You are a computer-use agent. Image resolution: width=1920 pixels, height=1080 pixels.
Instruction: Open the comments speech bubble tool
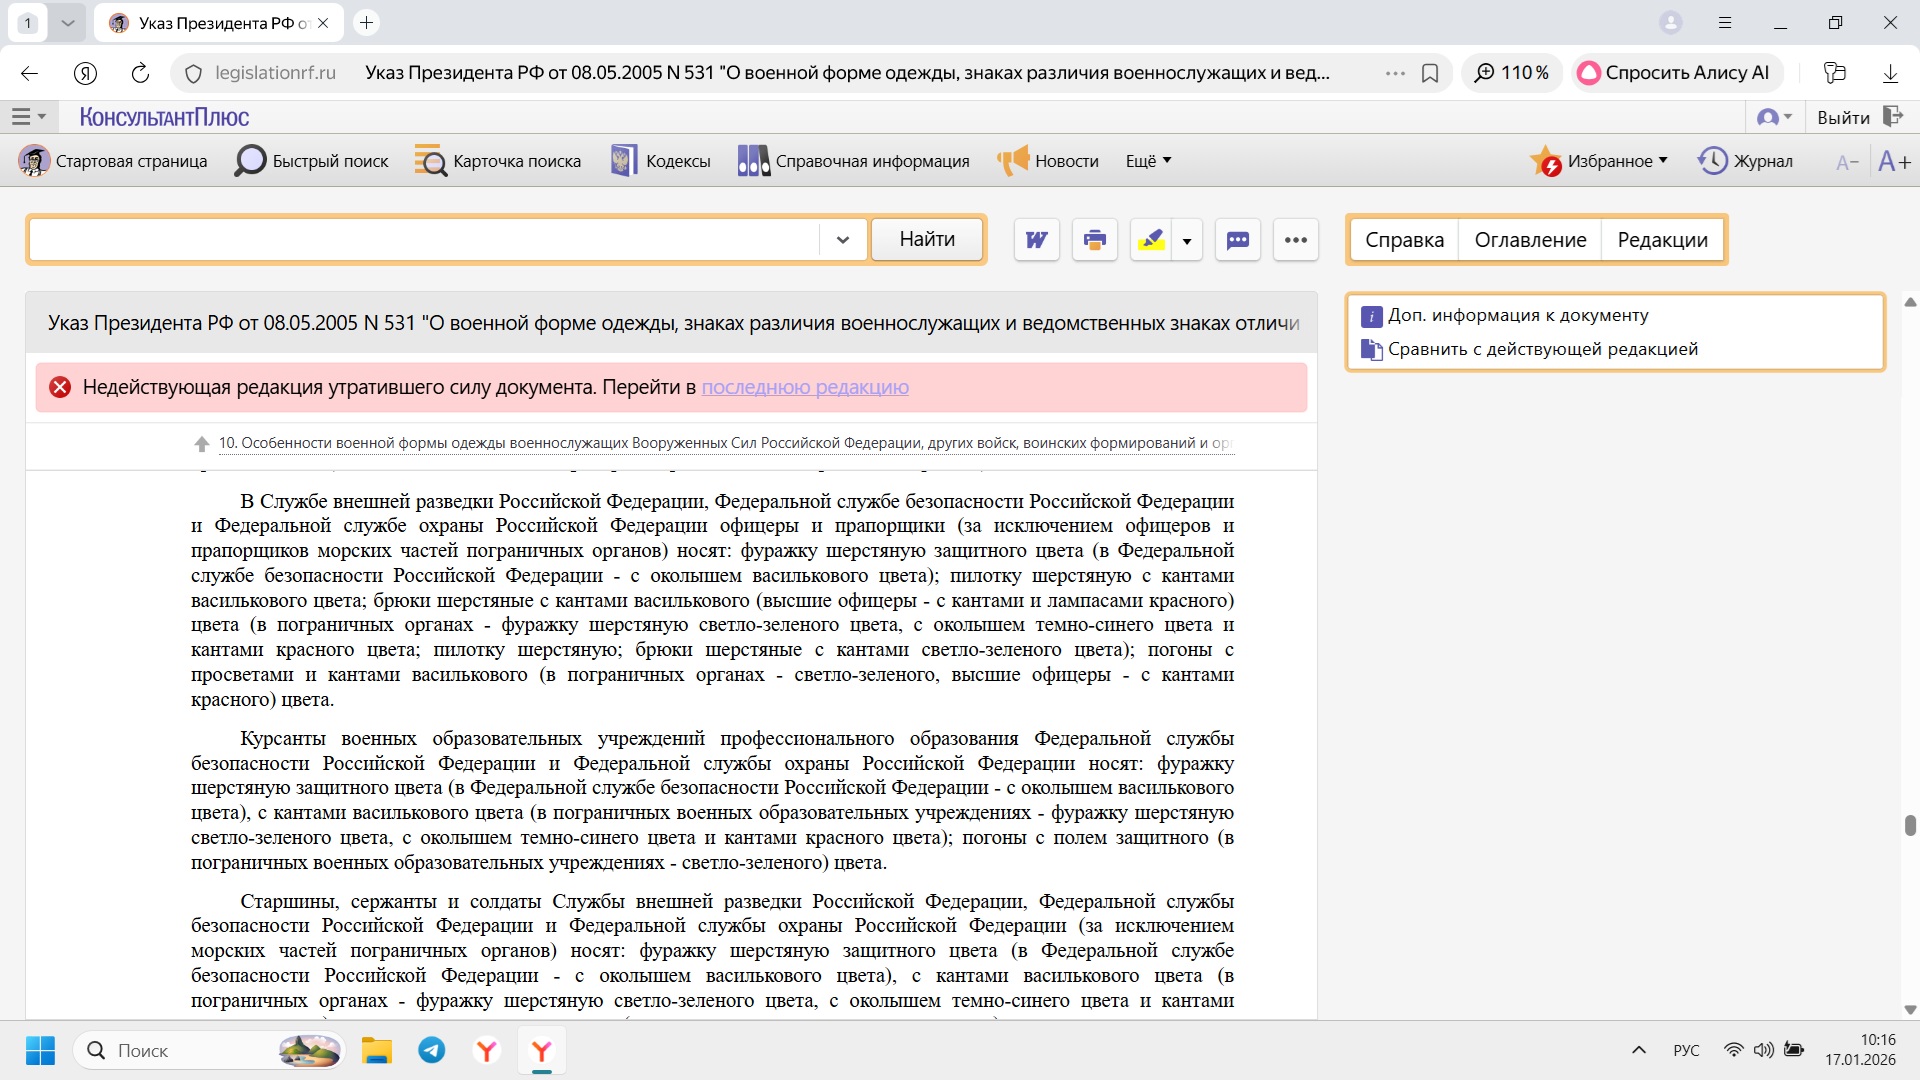click(1237, 239)
